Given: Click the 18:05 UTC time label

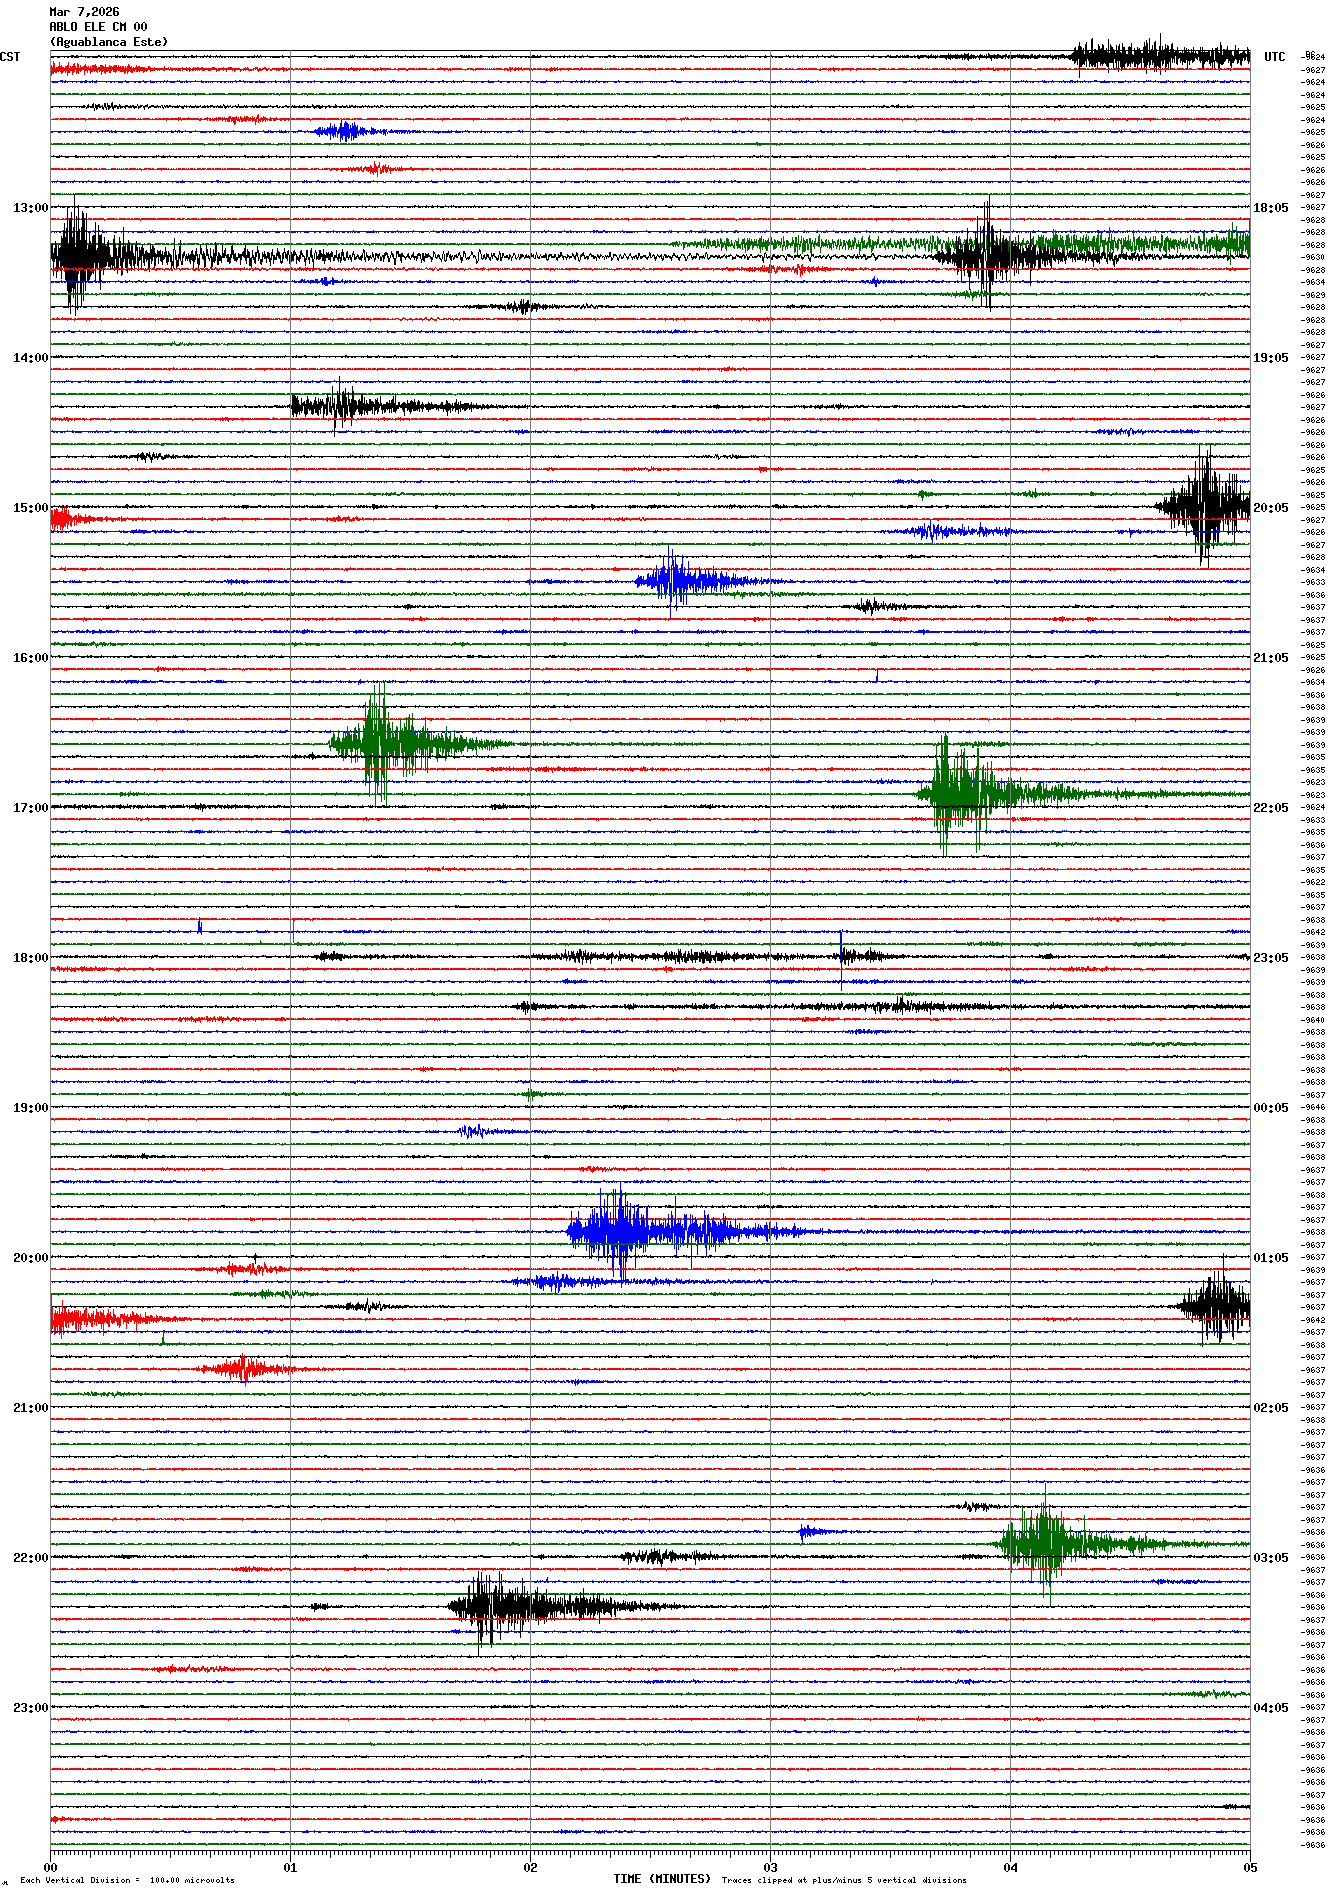Looking at the screenshot, I should click(1270, 208).
